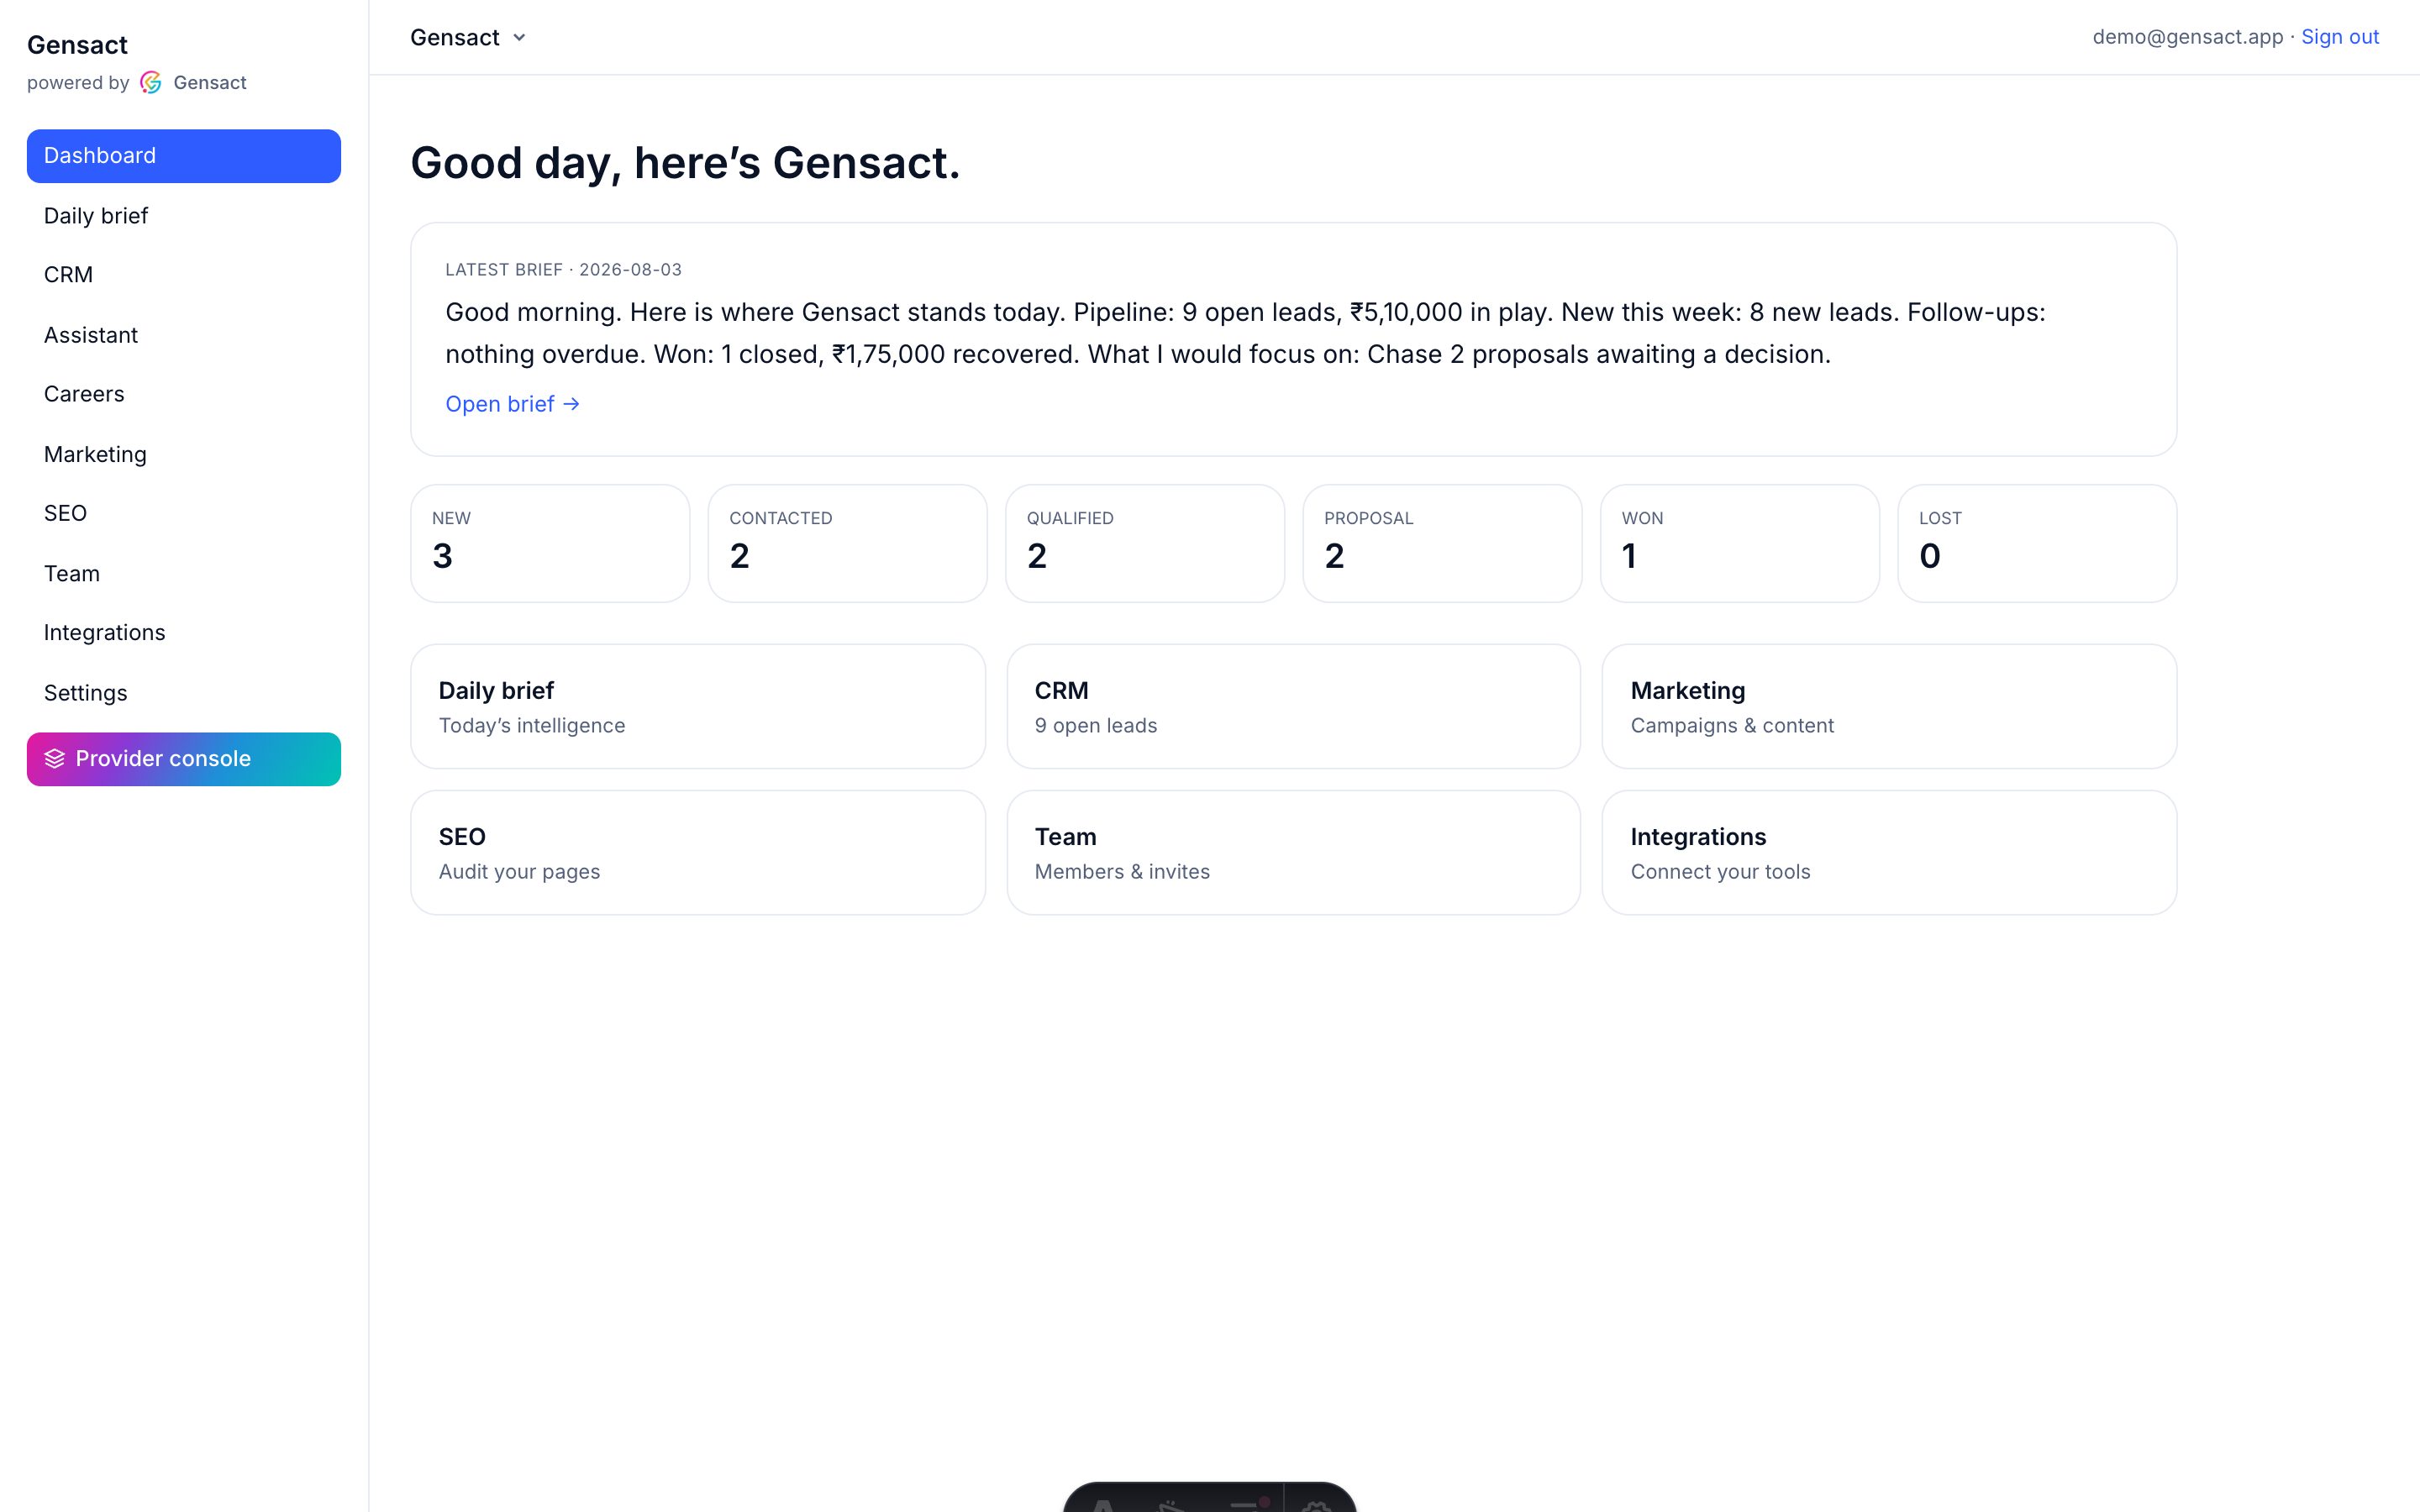
Task: Open the Marketing "Campaigns & content" card
Action: [x=1889, y=706]
